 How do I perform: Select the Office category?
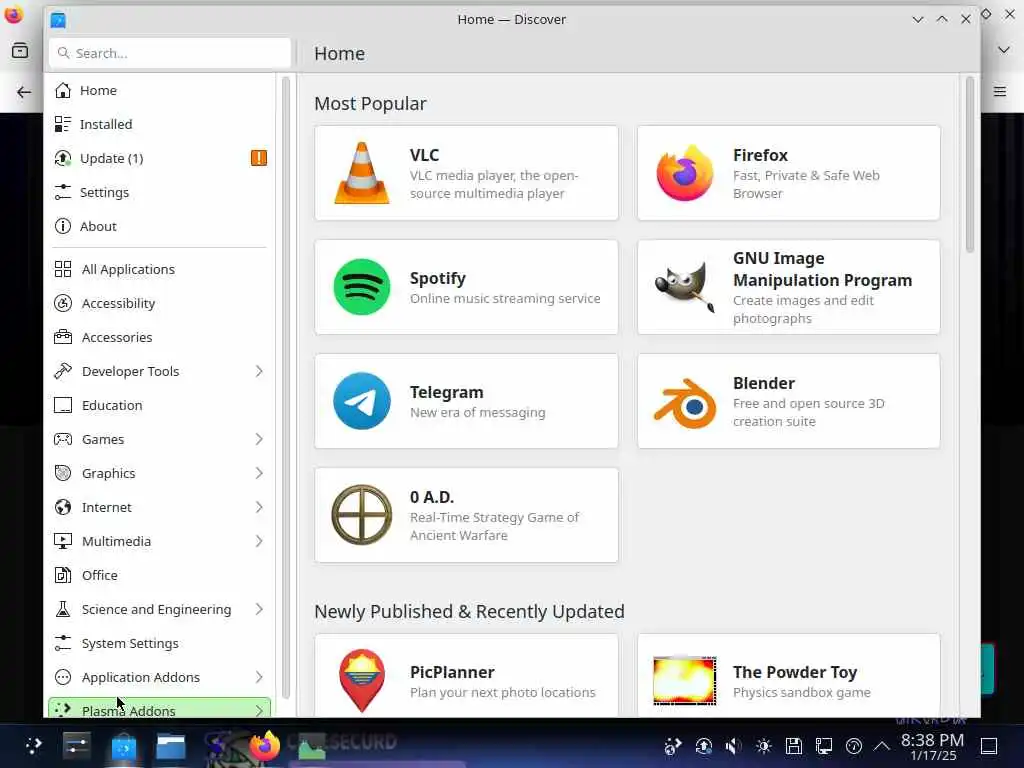tap(160, 575)
